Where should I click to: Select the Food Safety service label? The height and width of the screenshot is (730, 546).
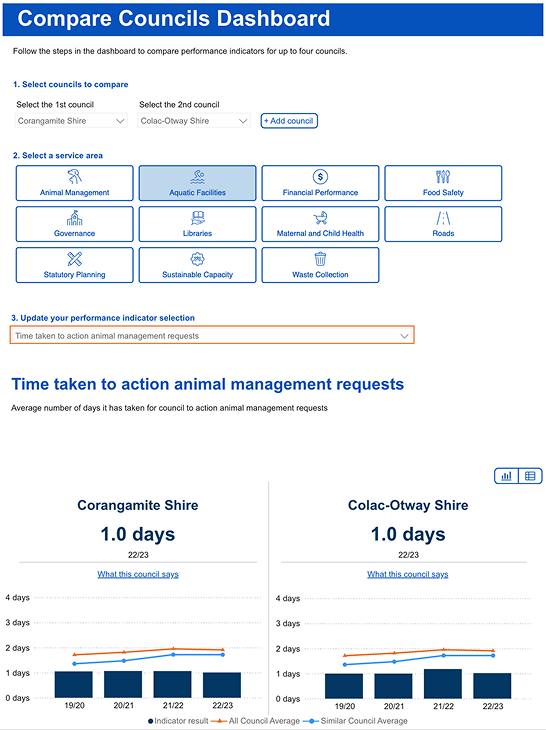pyautogui.click(x=443, y=192)
